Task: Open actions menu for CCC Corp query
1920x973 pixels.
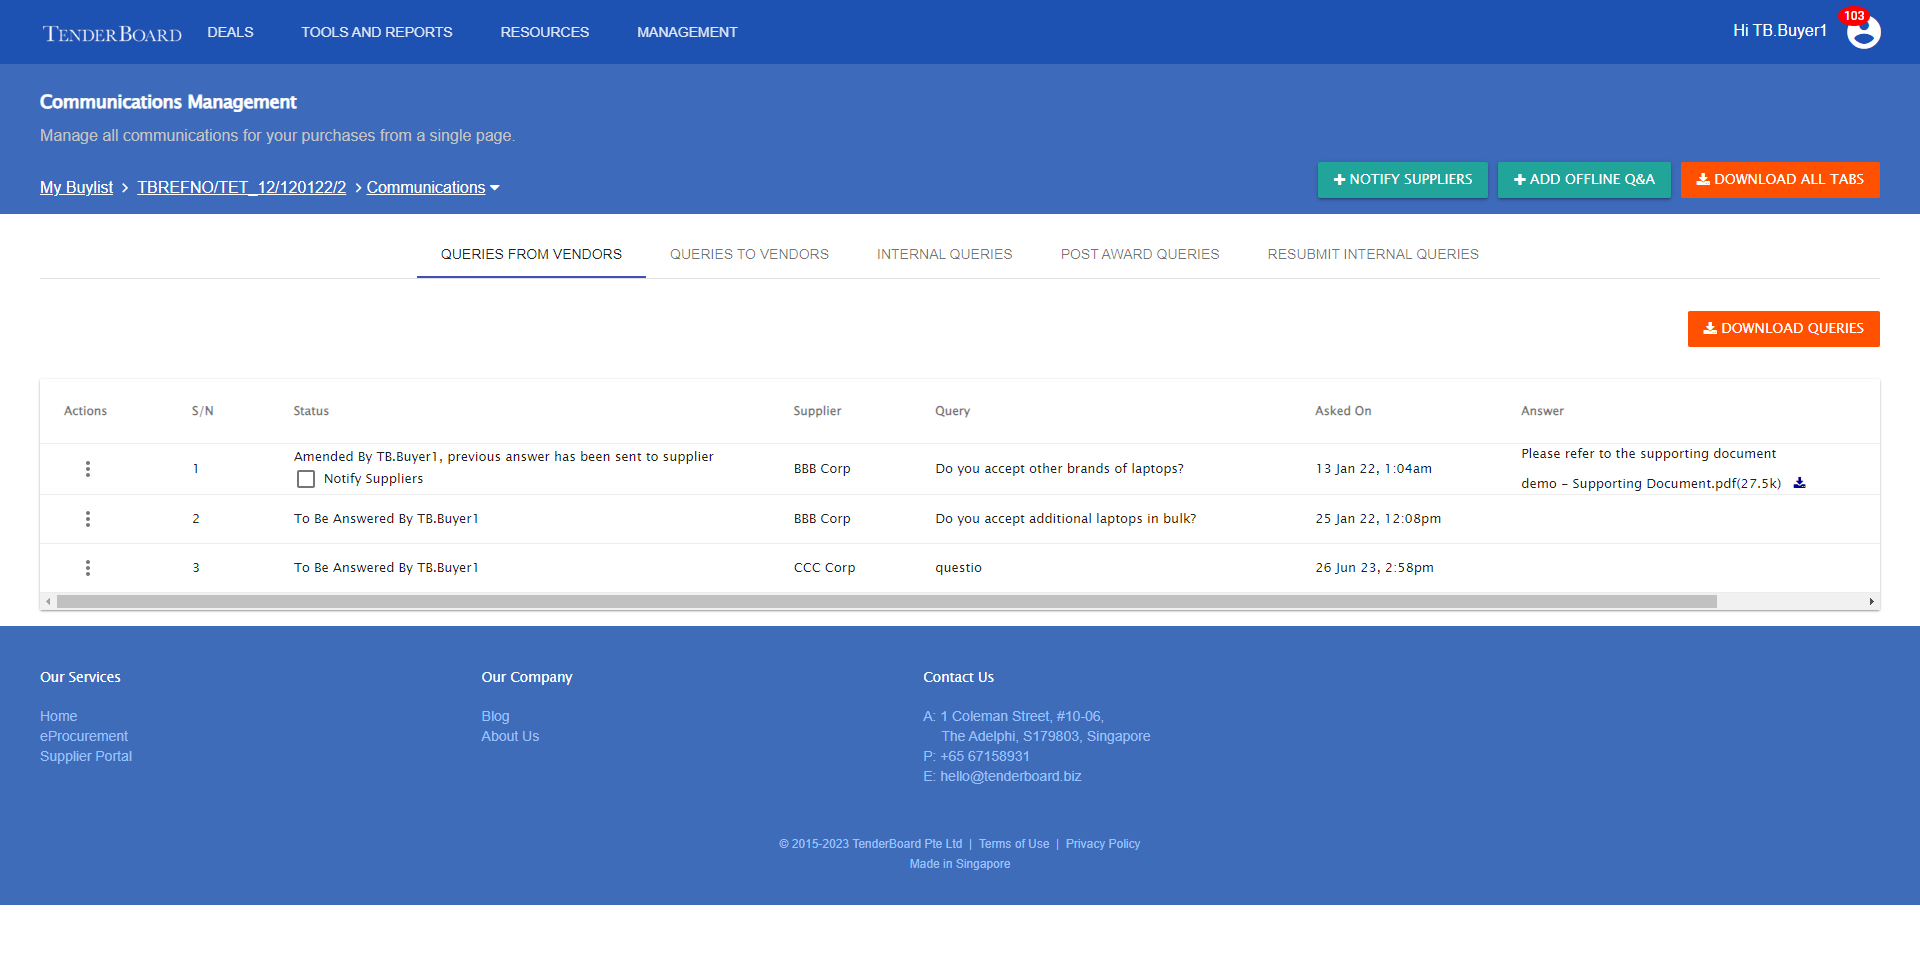Action: 88,568
